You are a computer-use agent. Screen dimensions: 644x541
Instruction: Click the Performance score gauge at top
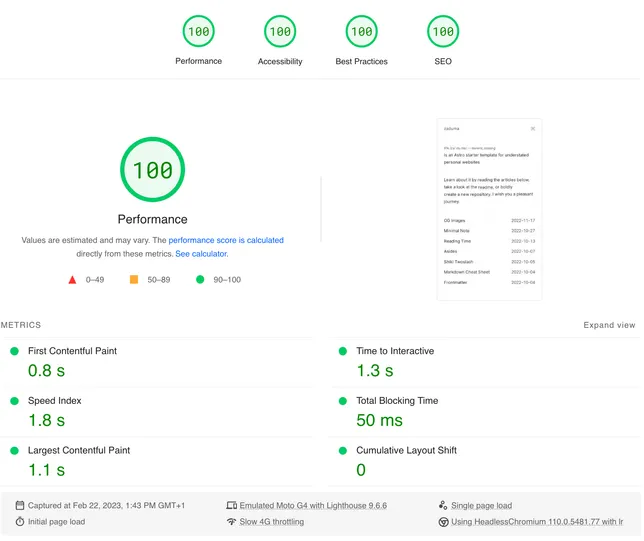pyautogui.click(x=198, y=32)
